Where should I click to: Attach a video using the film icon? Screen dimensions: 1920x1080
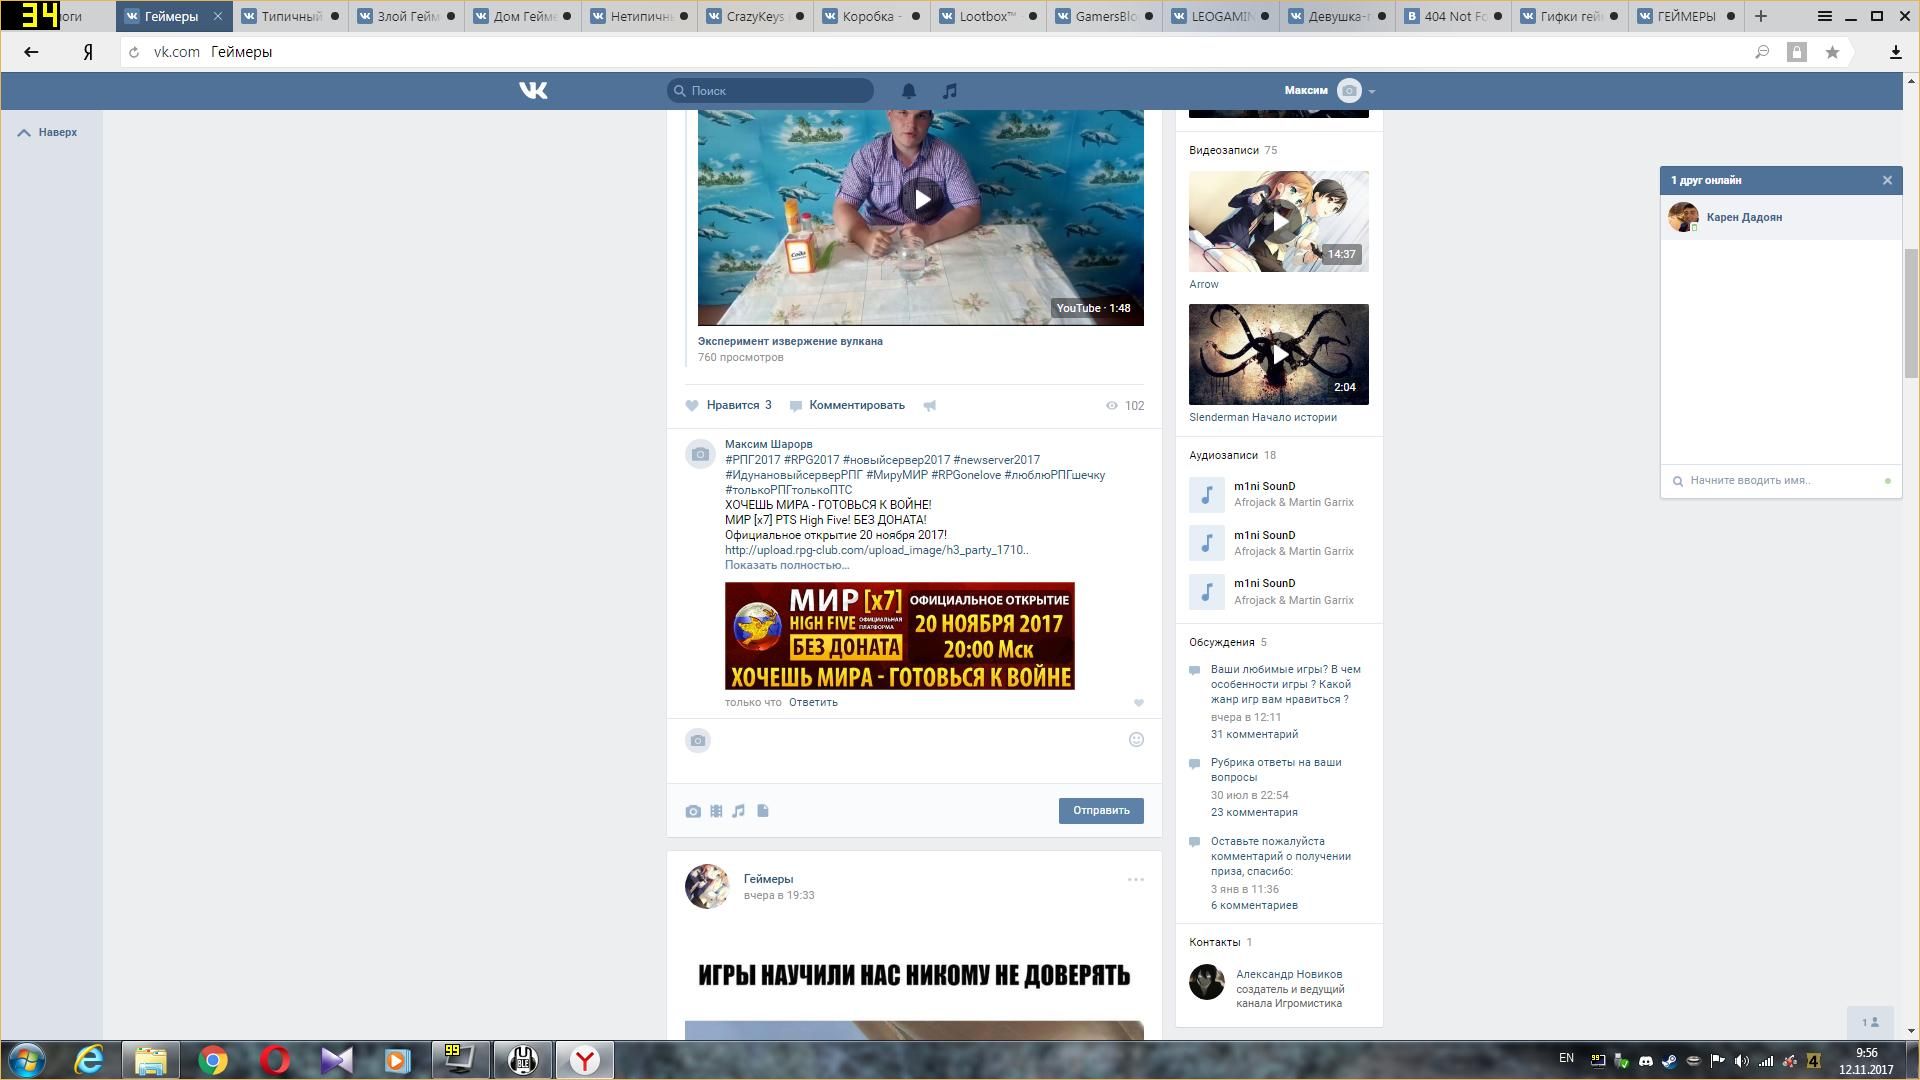(x=716, y=811)
